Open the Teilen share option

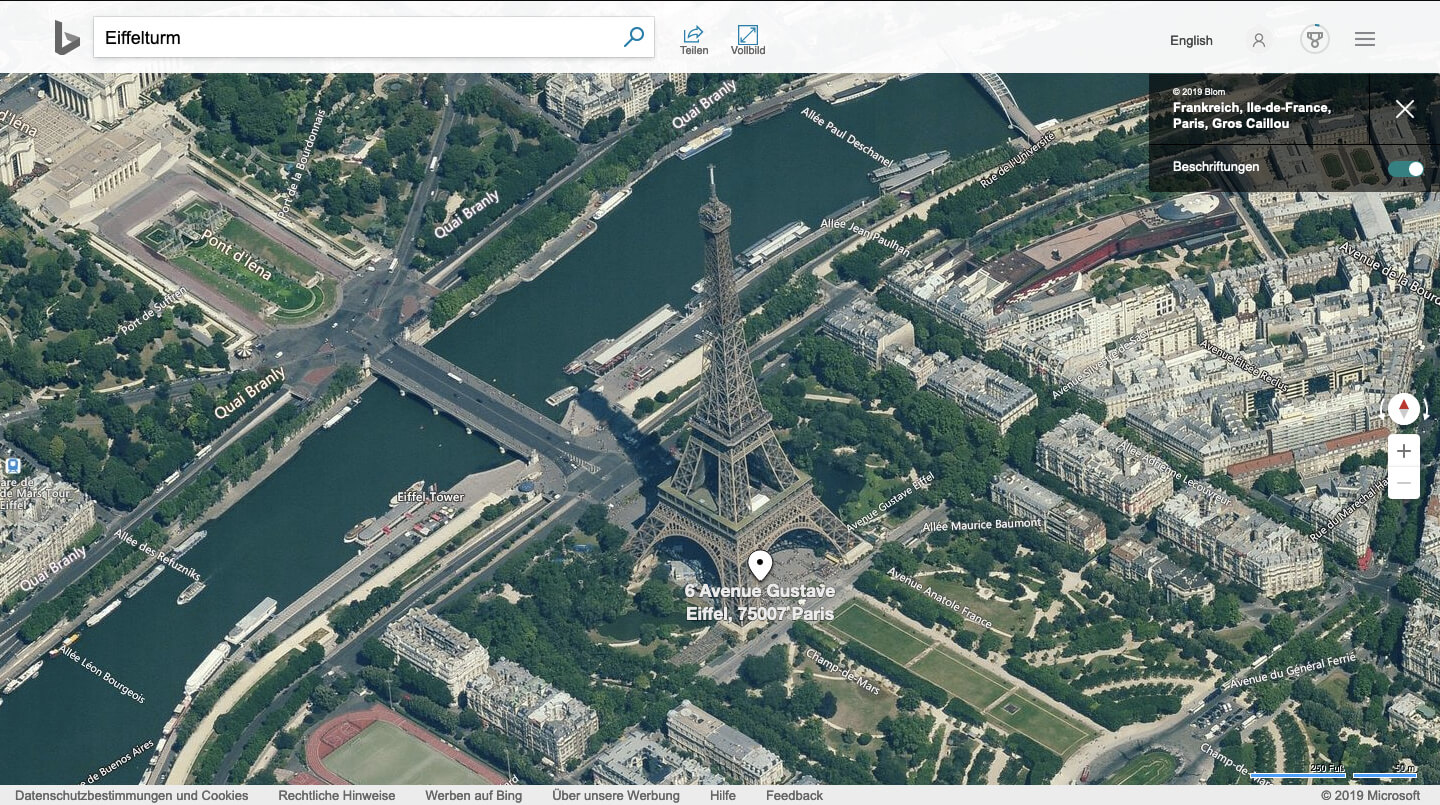coord(694,40)
